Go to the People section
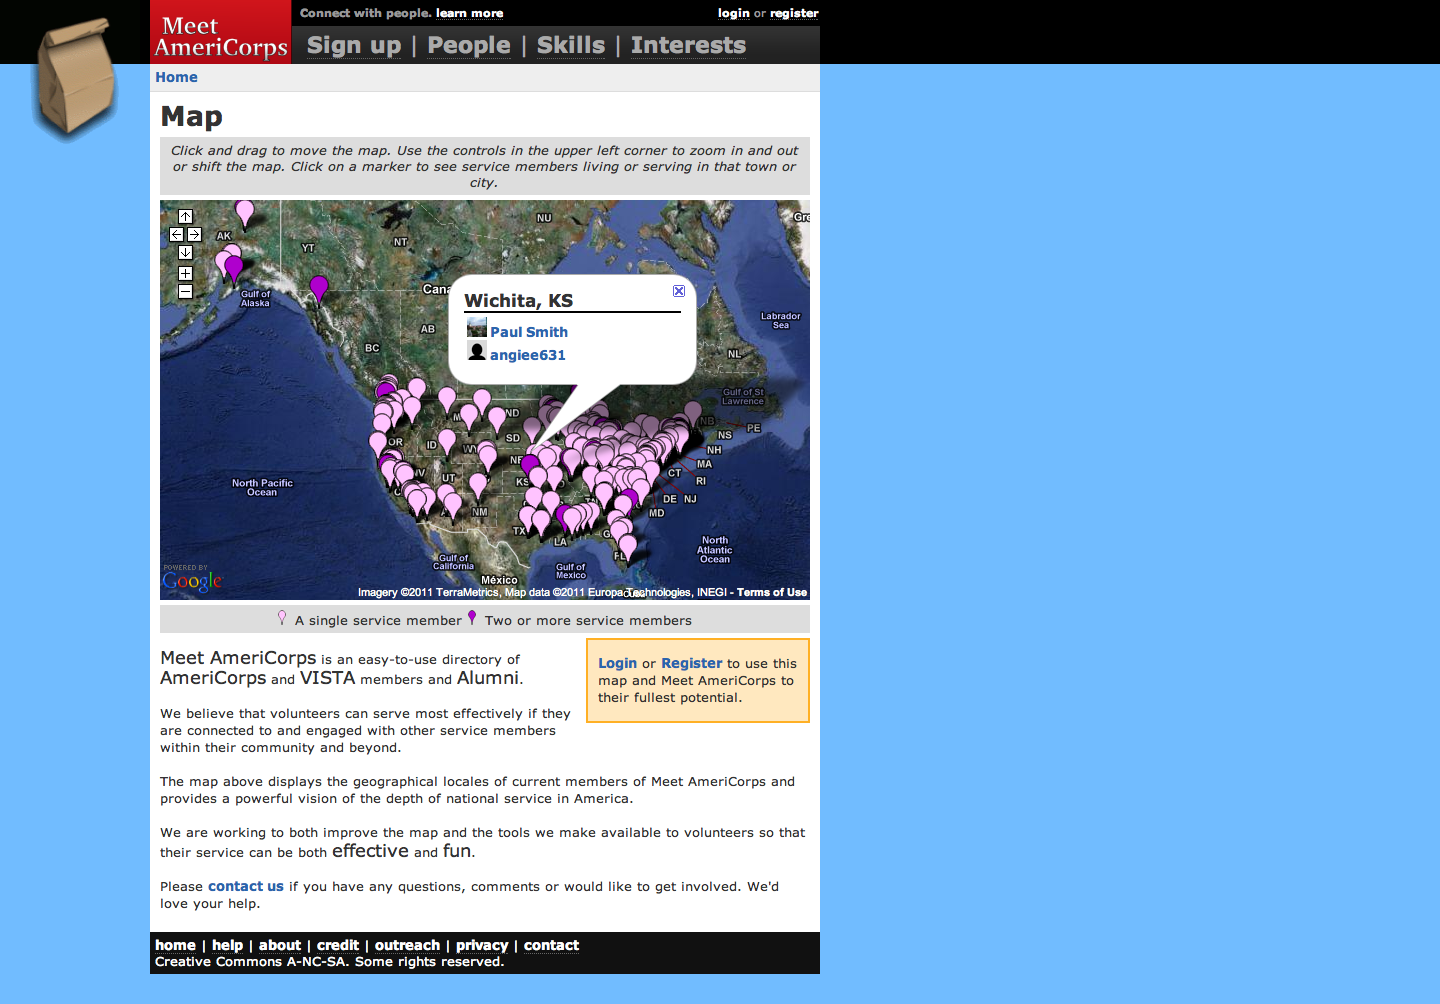This screenshot has width=1440, height=1004. click(x=469, y=45)
